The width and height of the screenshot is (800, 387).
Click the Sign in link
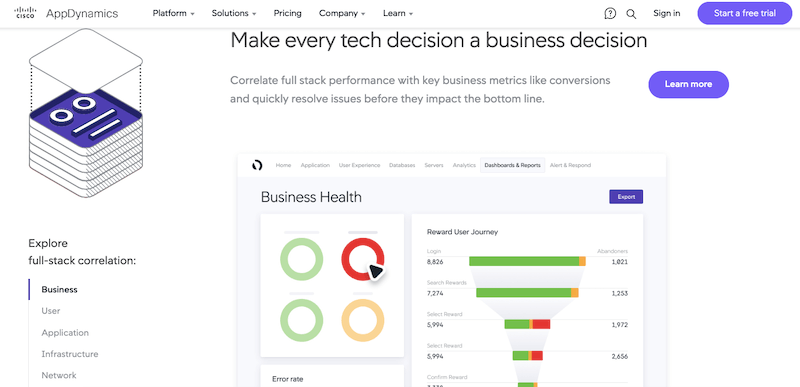pyautogui.click(x=666, y=13)
